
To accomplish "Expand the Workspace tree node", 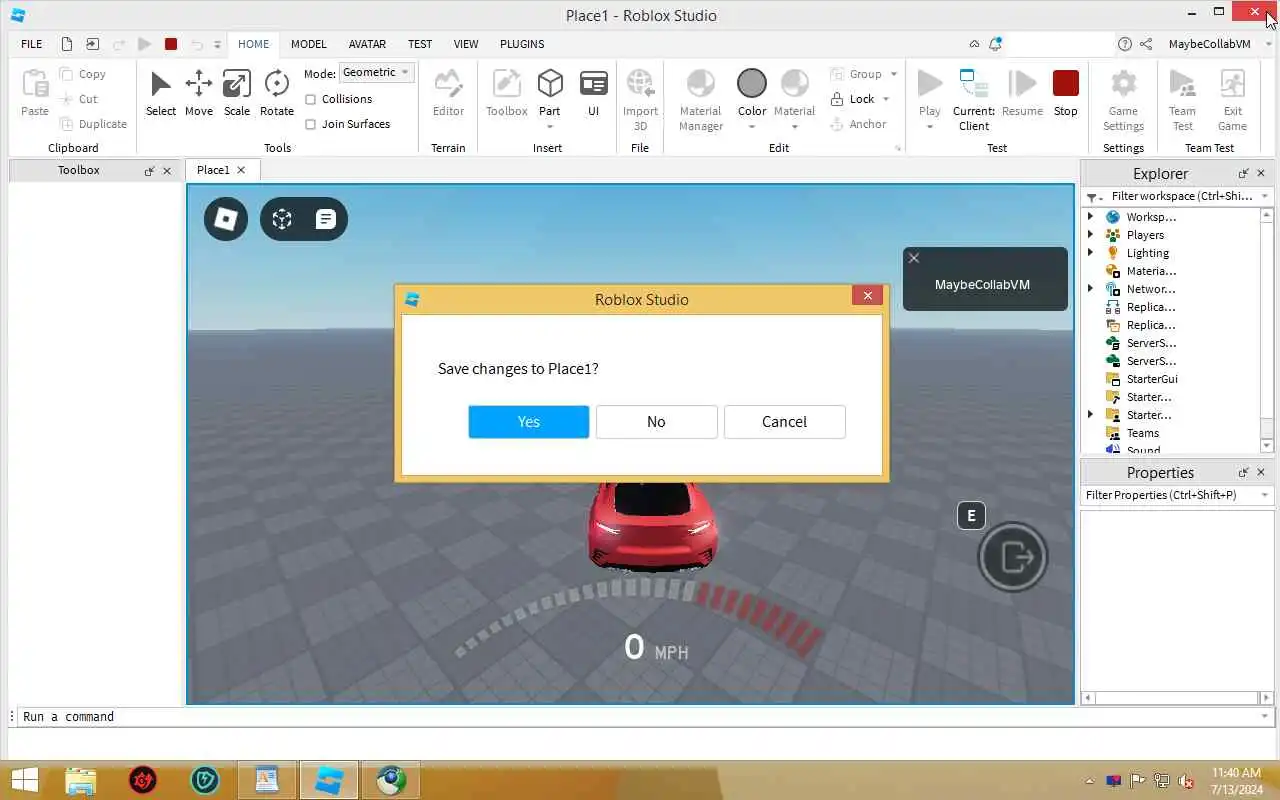I will pyautogui.click(x=1091, y=217).
